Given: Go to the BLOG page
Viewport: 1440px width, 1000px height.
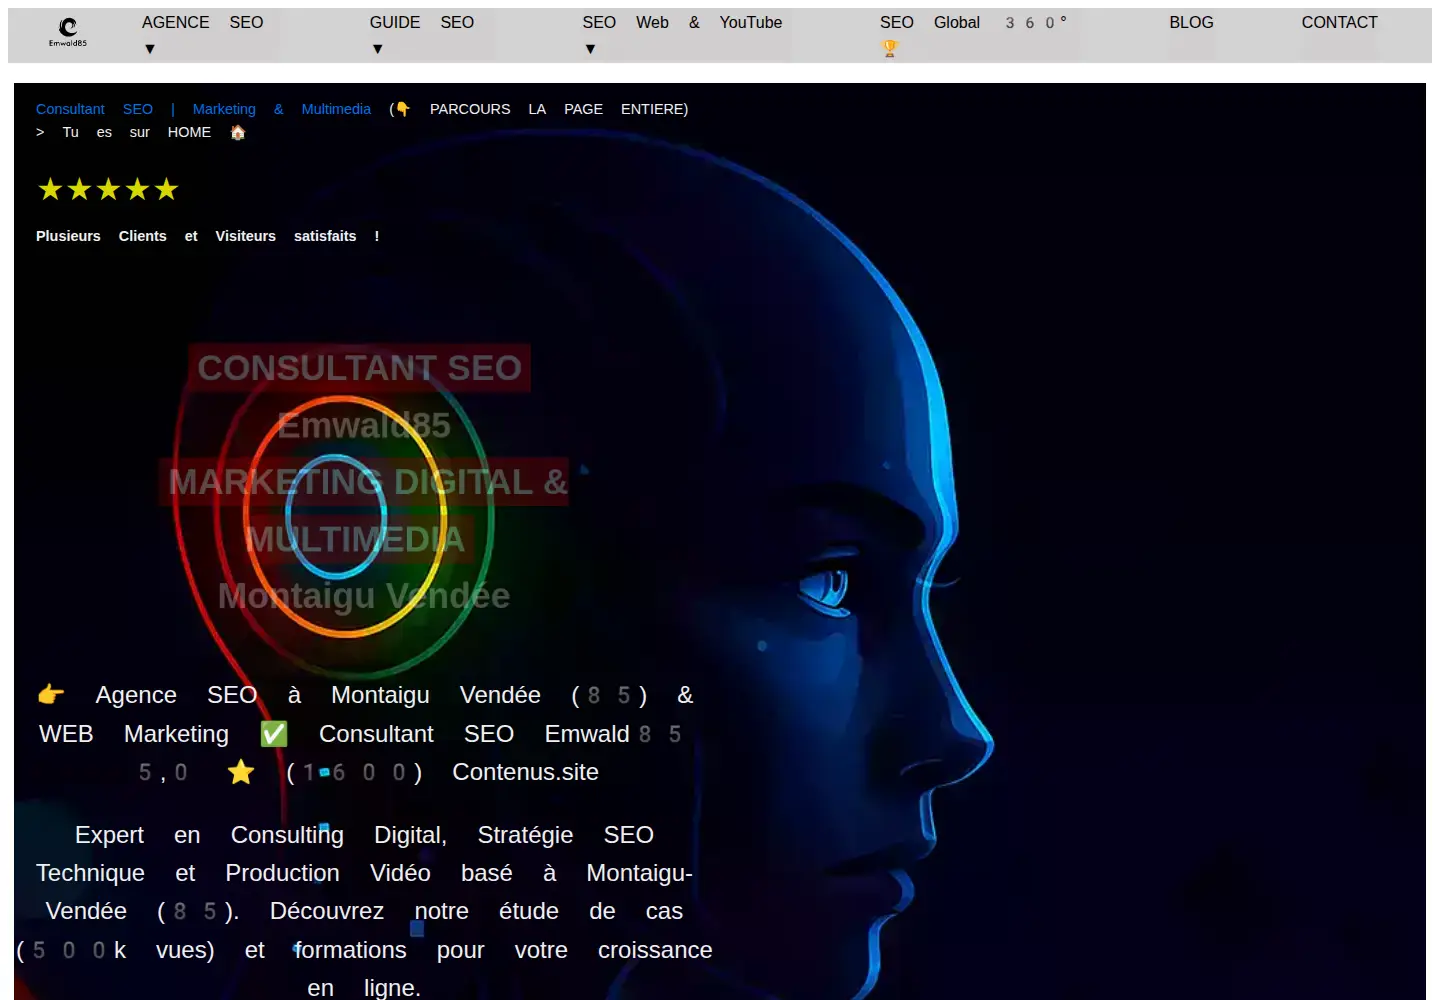Looking at the screenshot, I should point(1191,22).
